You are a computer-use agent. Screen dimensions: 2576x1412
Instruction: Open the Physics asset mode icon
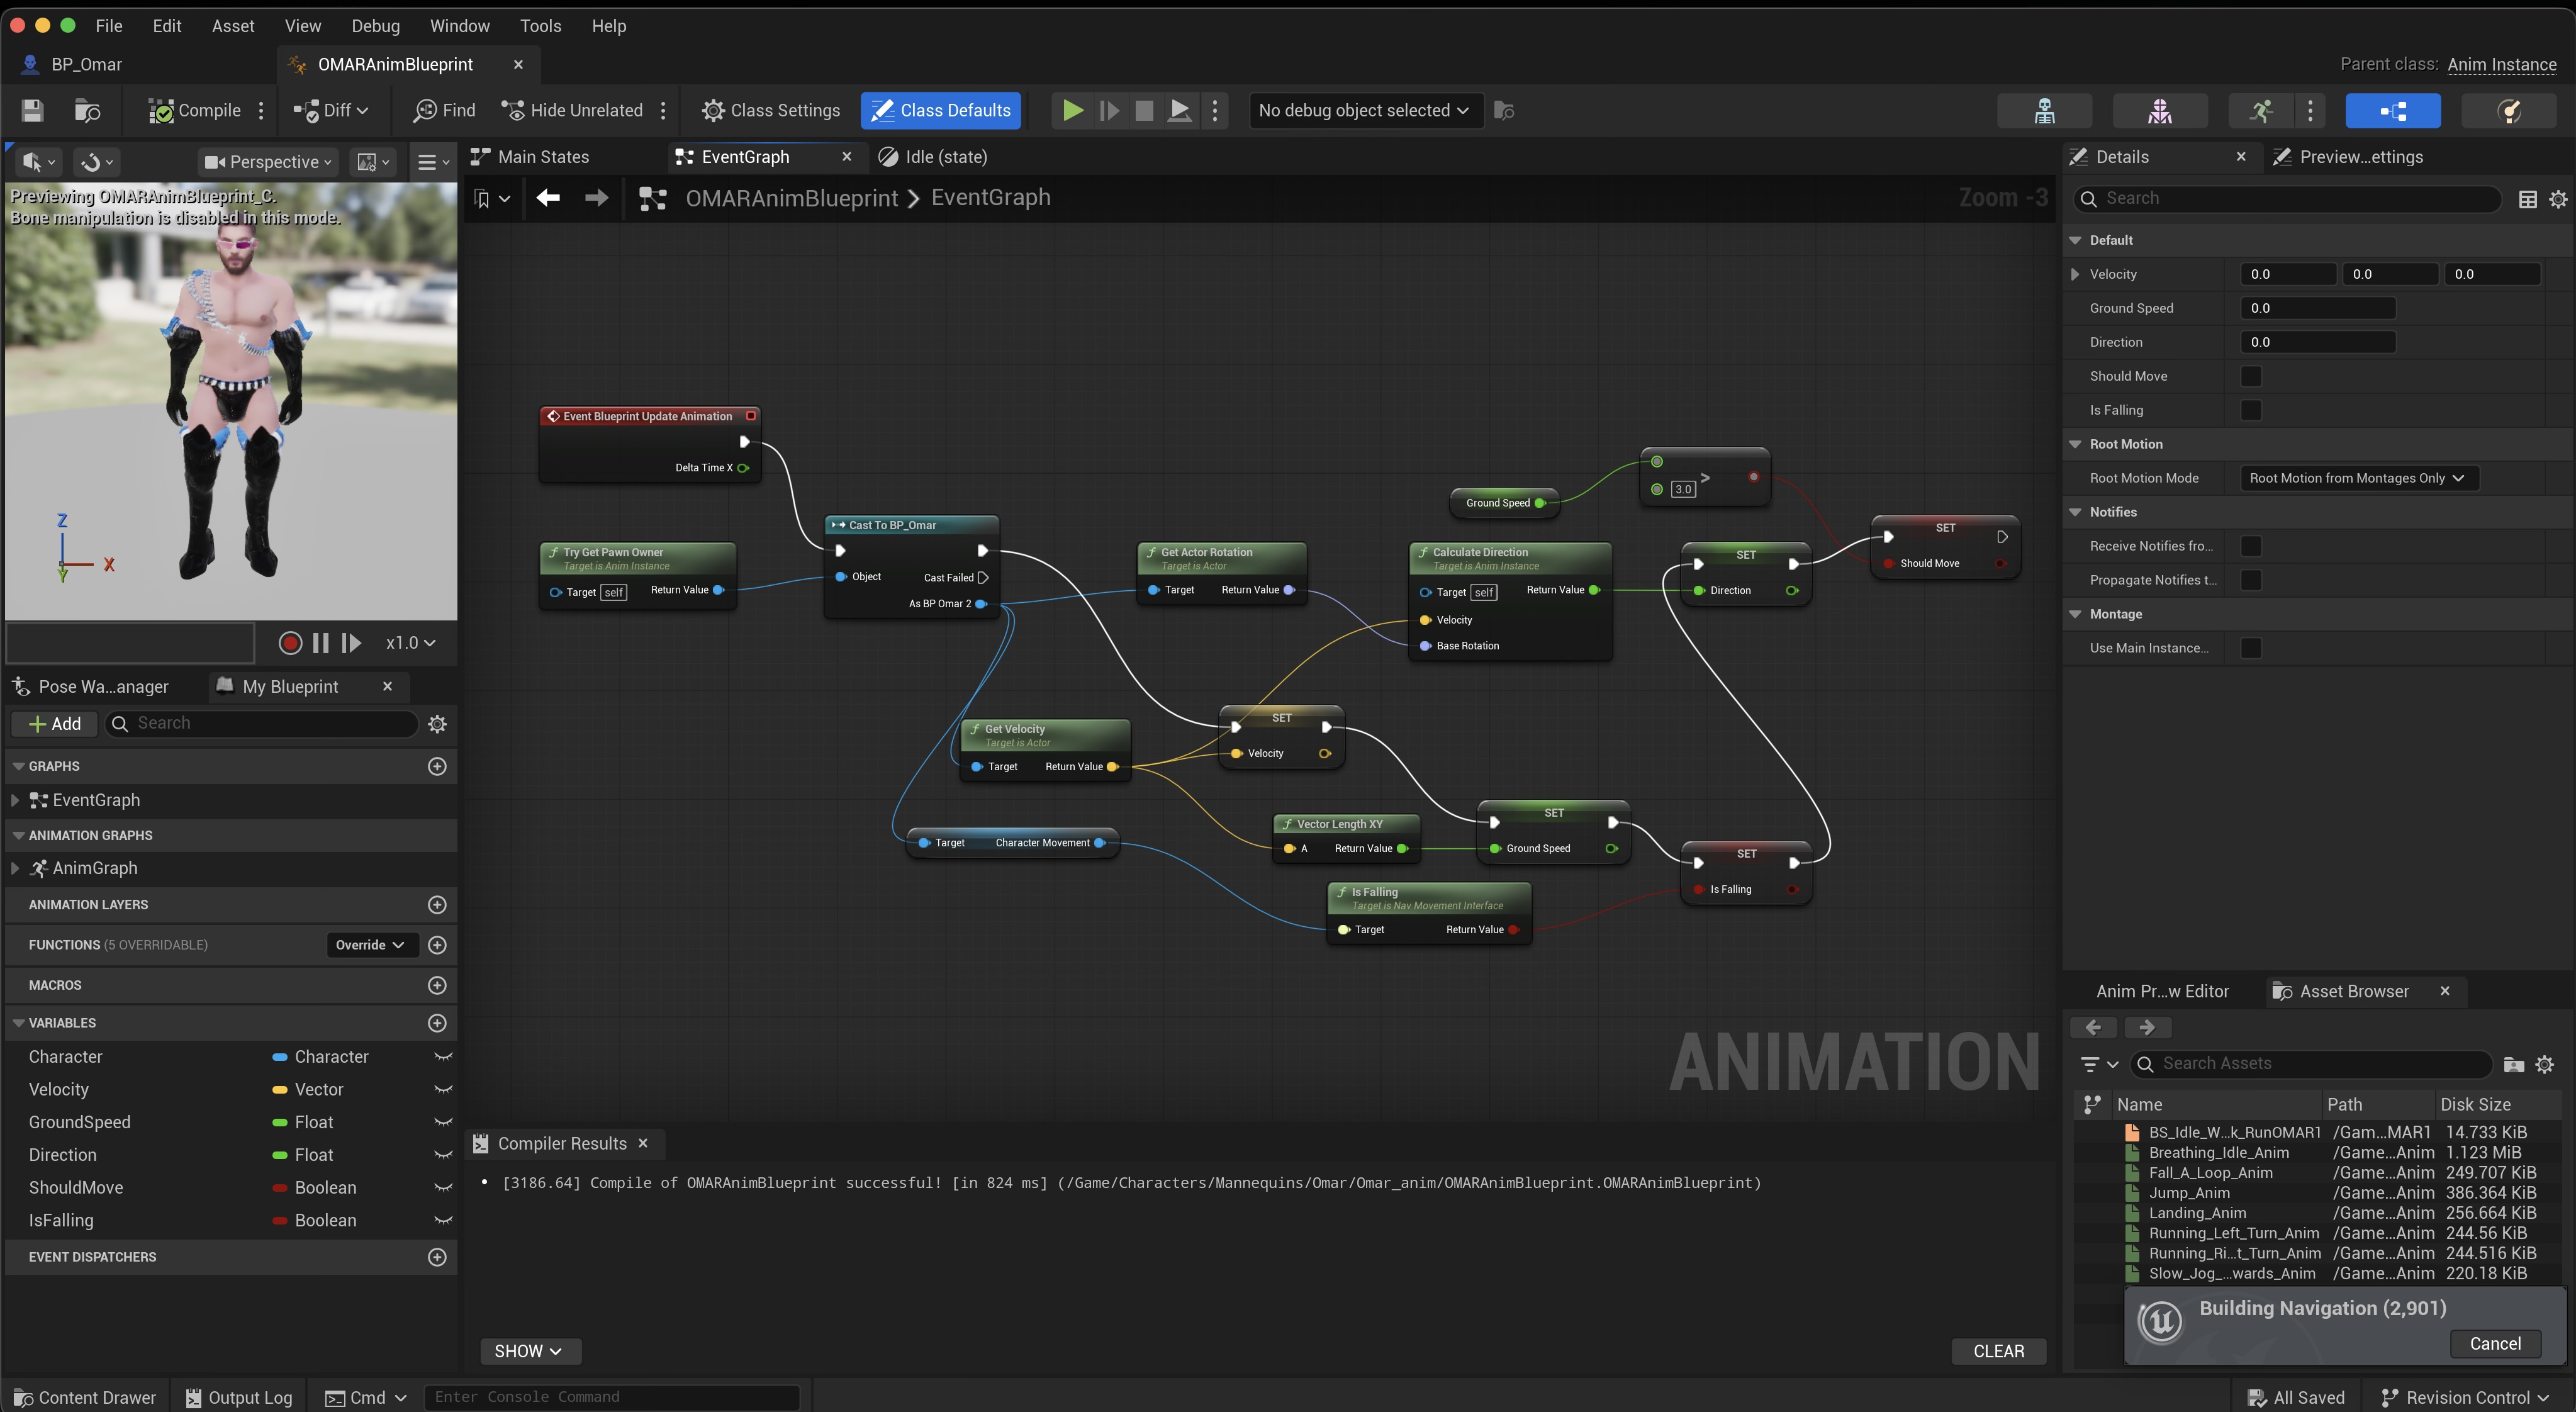(2509, 110)
